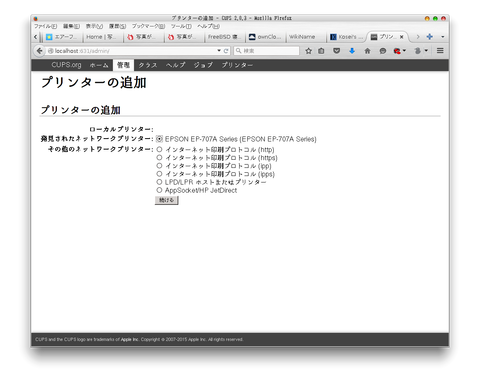480x382 pixels.
Task: Select internet printing protocol (https) option
Action: (x=159, y=157)
